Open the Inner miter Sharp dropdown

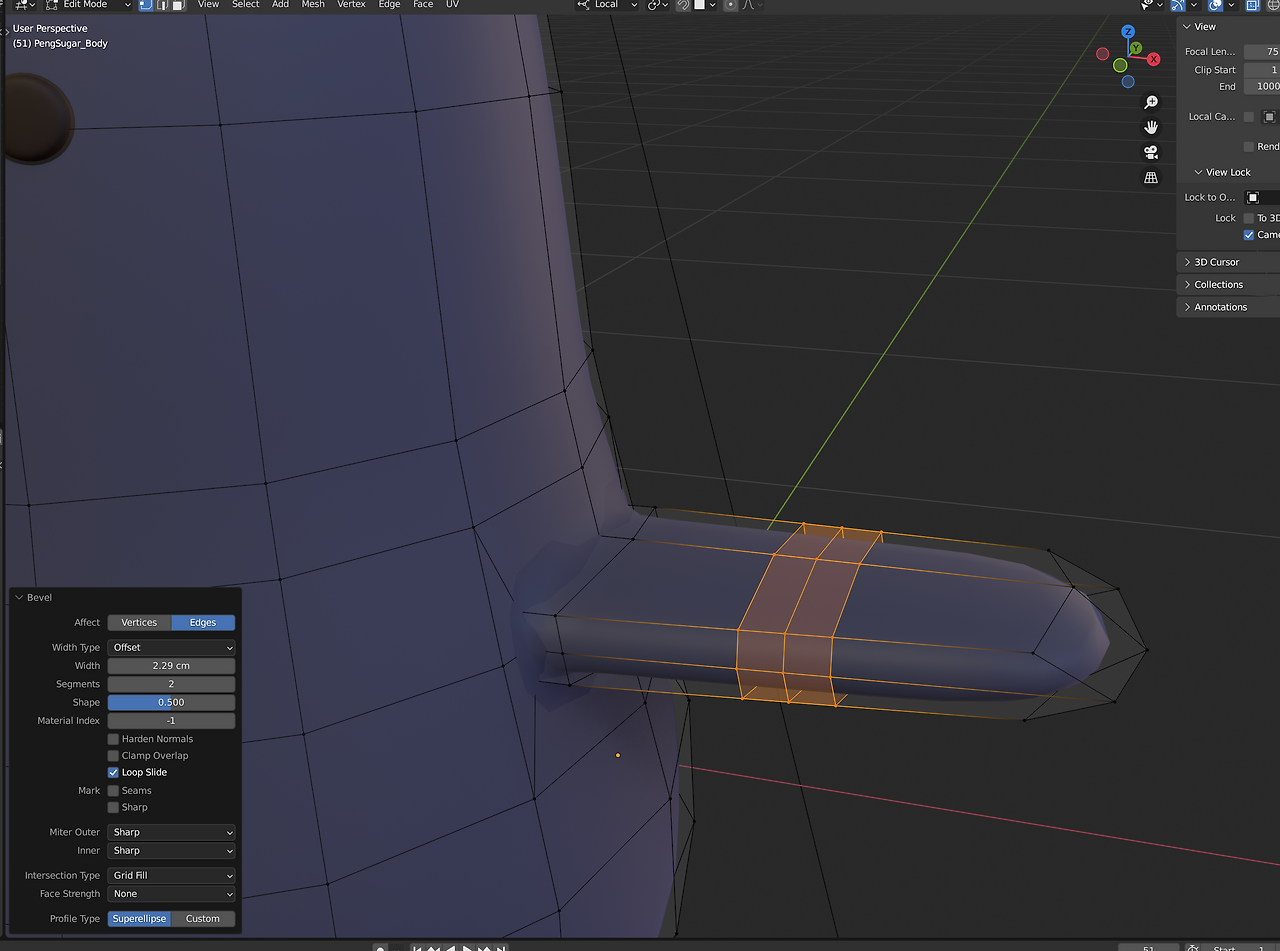171,850
